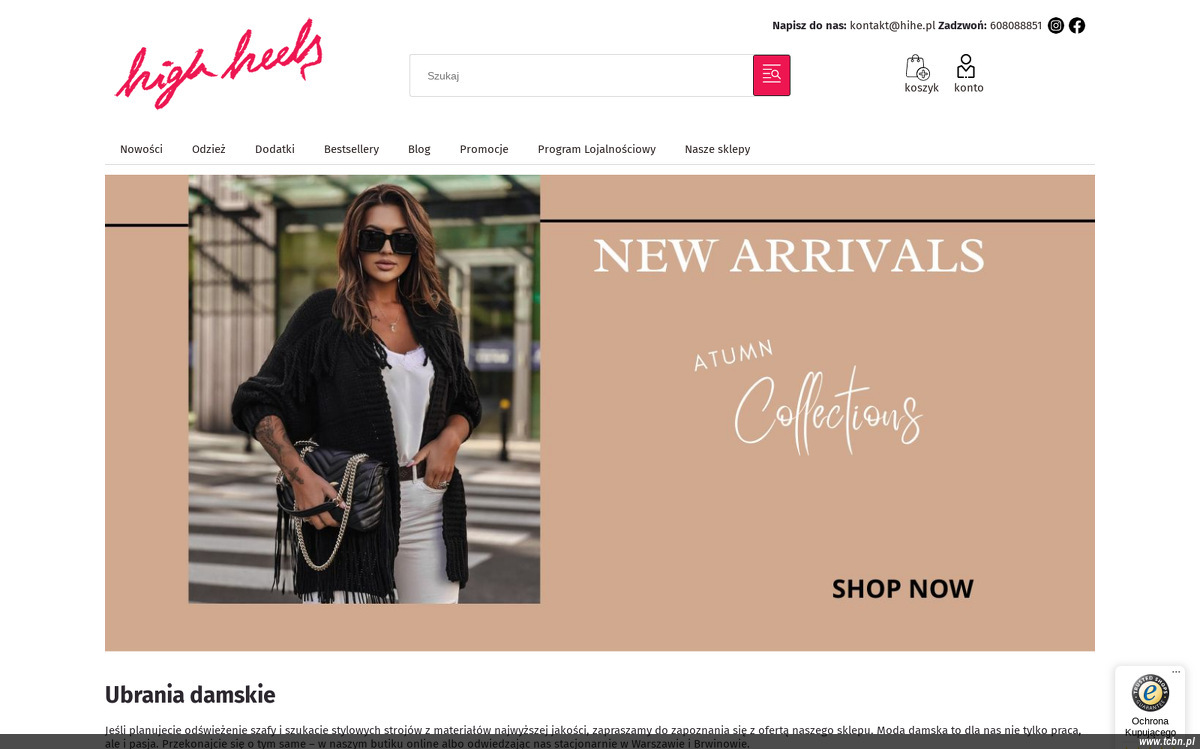Click into the Szukaj search field
The width and height of the screenshot is (1200, 749).
(x=581, y=75)
